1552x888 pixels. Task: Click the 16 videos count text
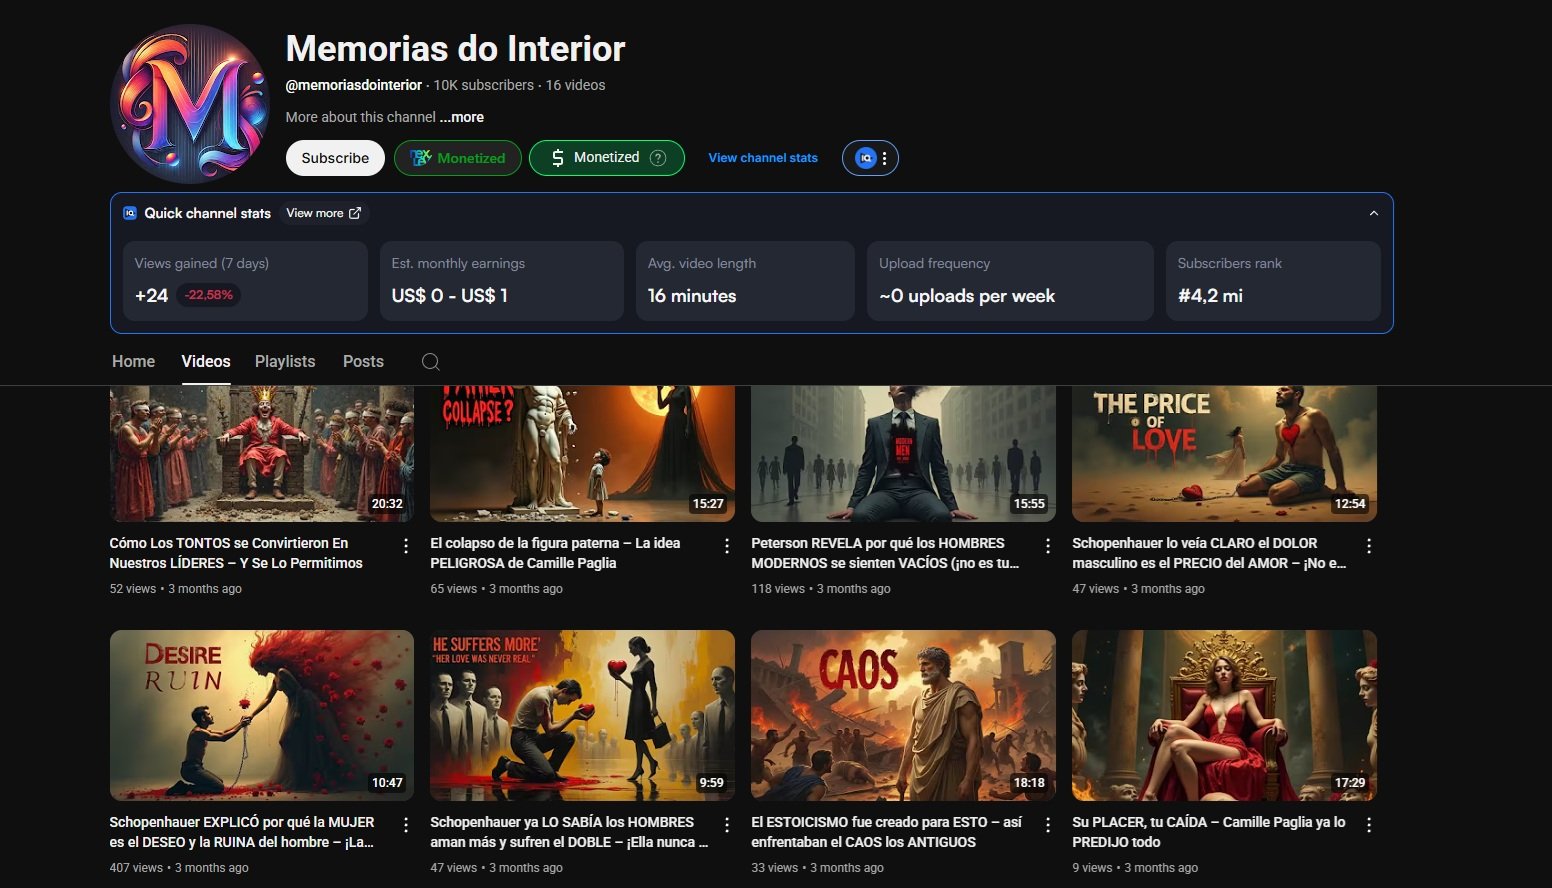[575, 85]
